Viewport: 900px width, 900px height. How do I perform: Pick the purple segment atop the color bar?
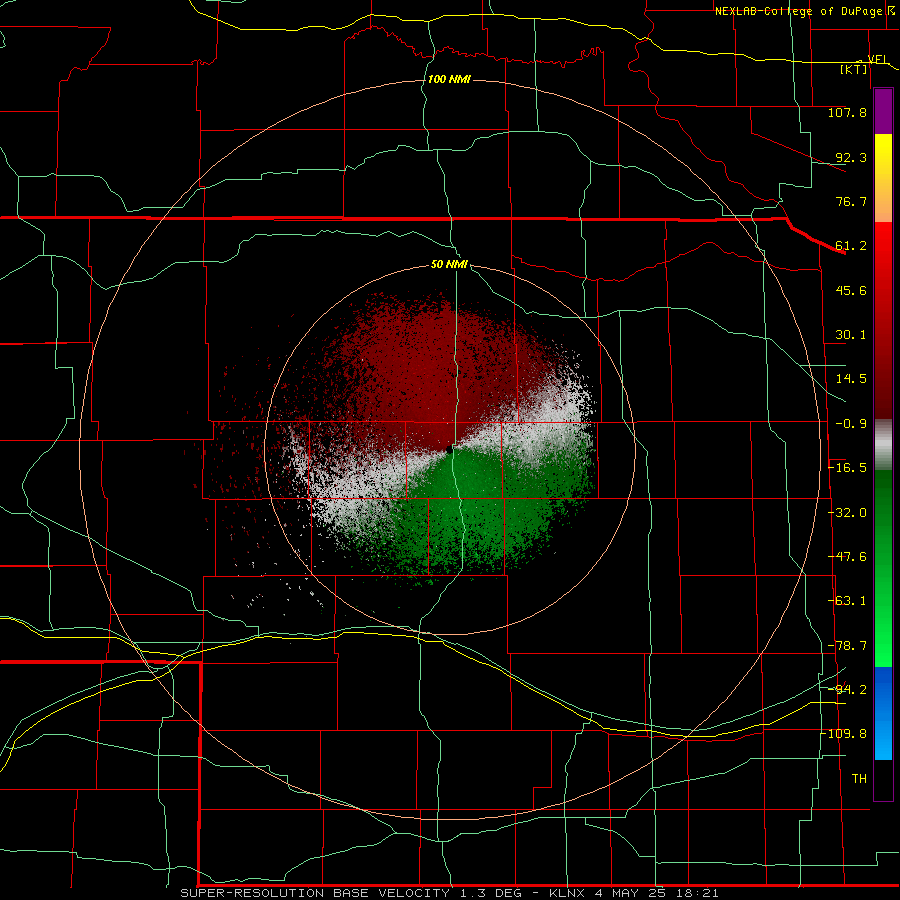tap(883, 111)
